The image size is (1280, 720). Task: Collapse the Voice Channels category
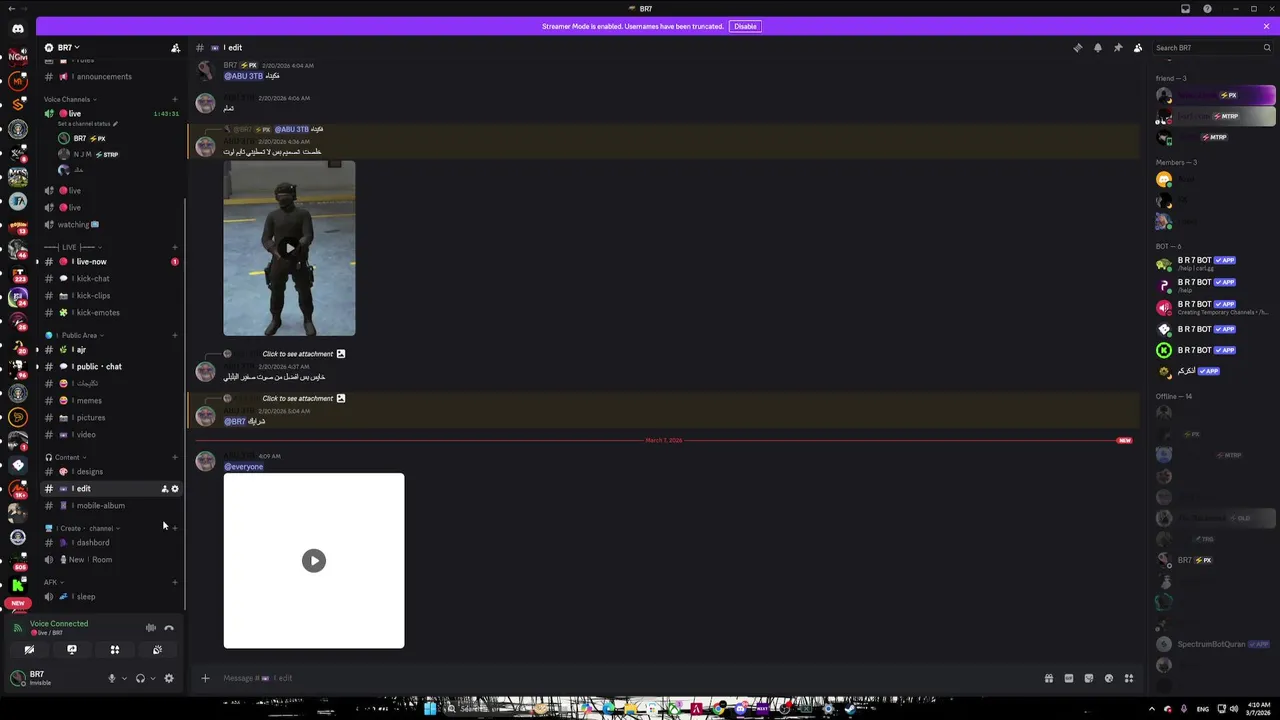(68, 99)
